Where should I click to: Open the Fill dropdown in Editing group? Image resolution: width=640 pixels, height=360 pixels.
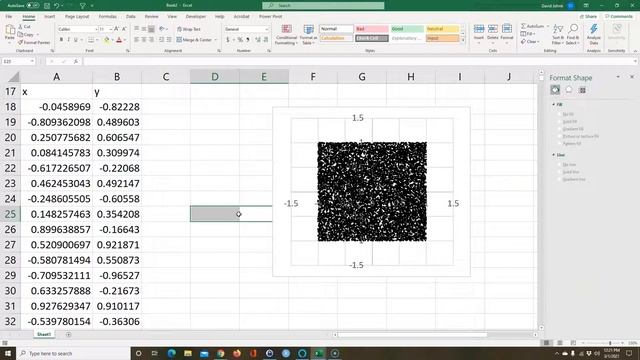click(x=528, y=34)
